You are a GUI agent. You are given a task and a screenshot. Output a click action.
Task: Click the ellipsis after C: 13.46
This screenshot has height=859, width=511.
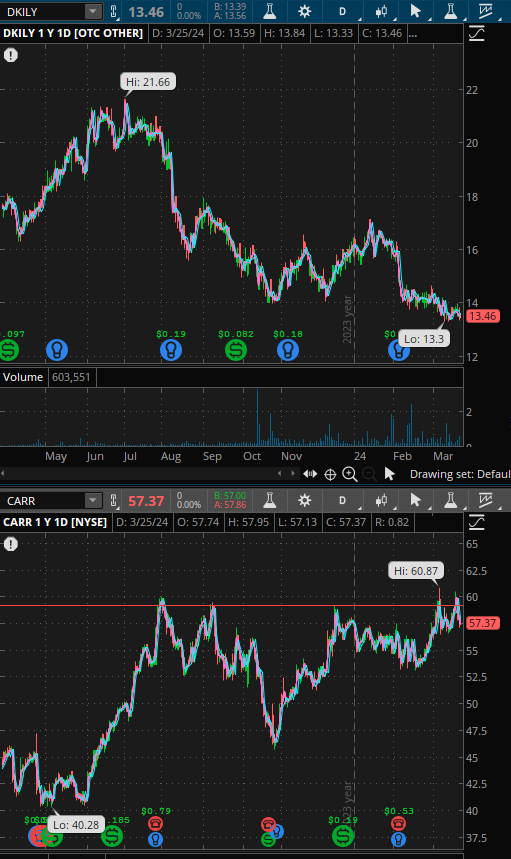click(x=413, y=33)
